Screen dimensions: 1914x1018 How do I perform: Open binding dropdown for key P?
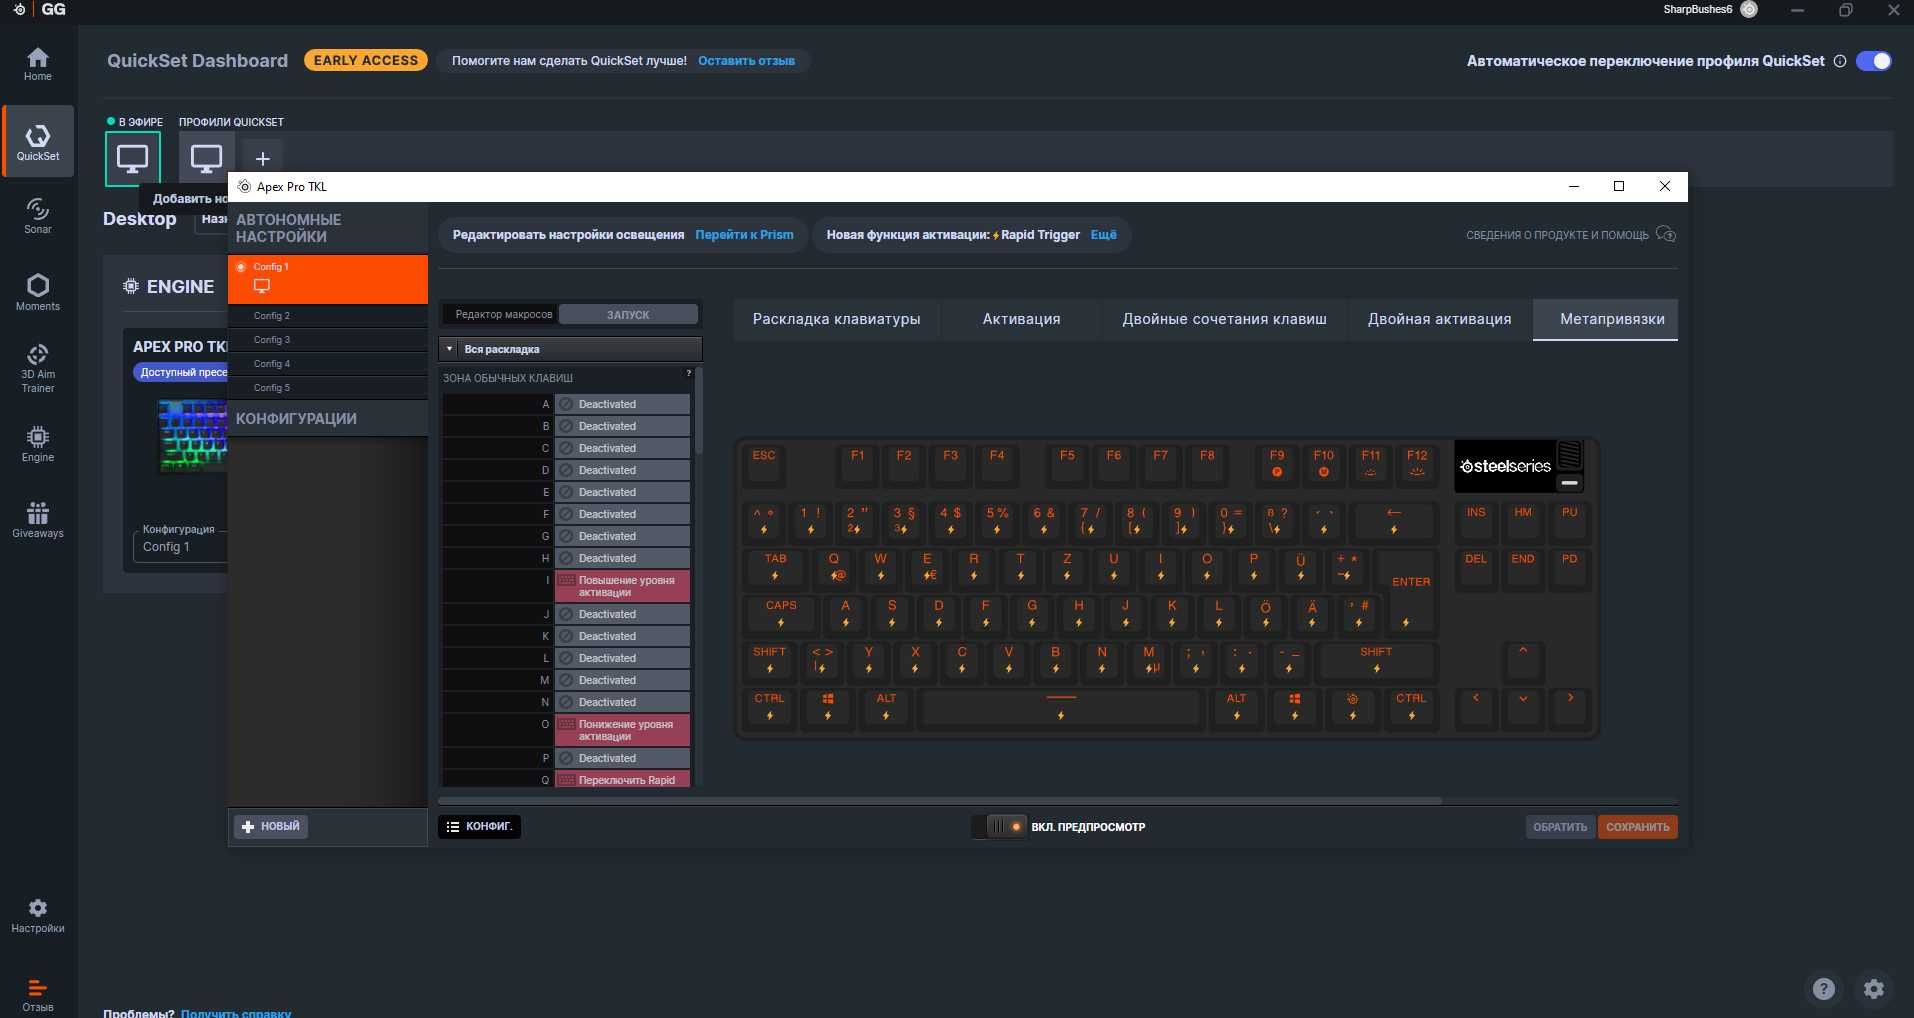[622, 758]
